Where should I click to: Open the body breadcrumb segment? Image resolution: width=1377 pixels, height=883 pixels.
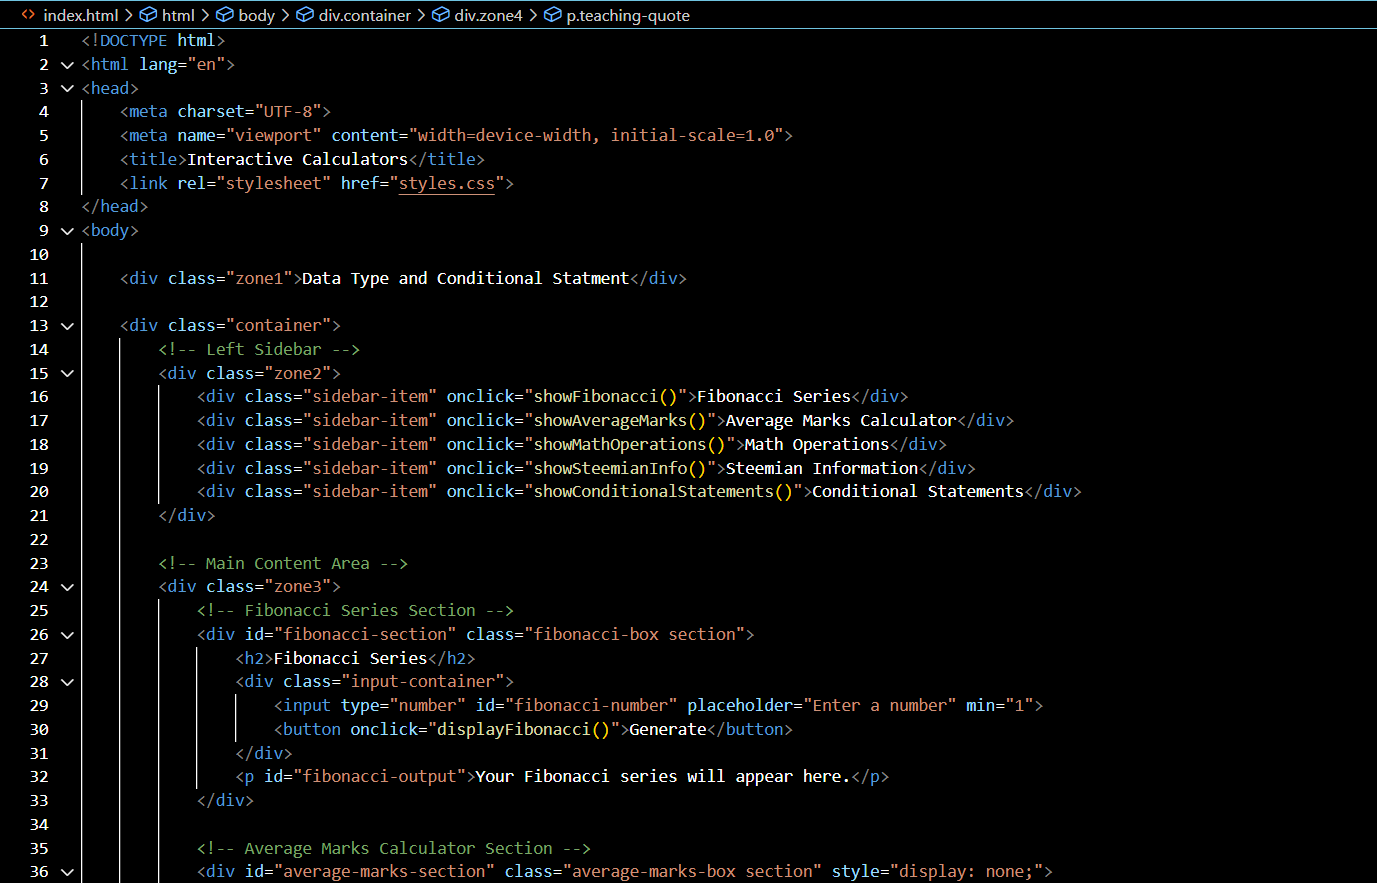coord(246,15)
